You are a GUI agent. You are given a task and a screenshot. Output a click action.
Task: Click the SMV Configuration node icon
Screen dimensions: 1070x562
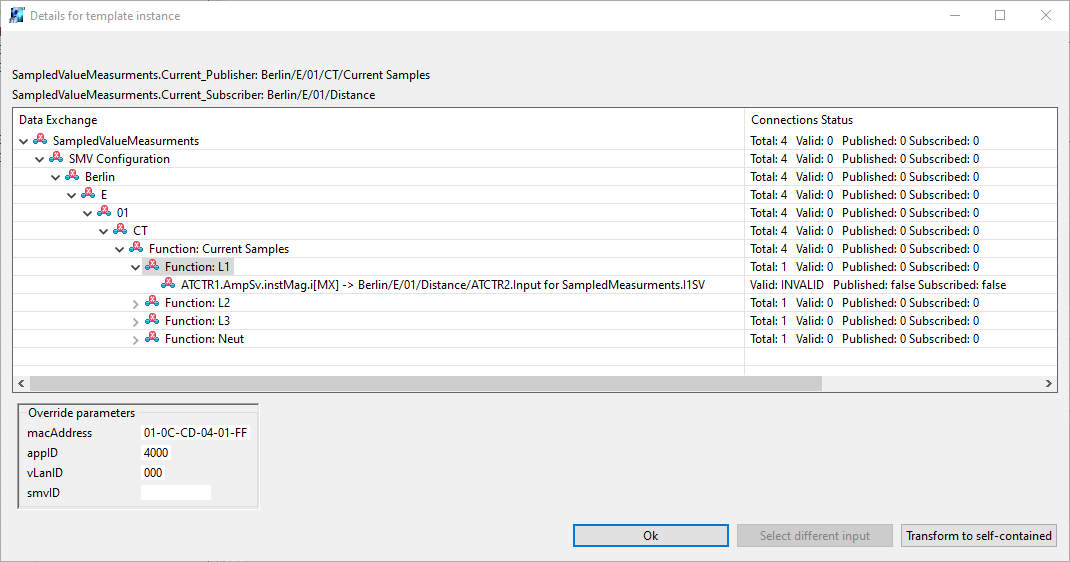(56, 158)
